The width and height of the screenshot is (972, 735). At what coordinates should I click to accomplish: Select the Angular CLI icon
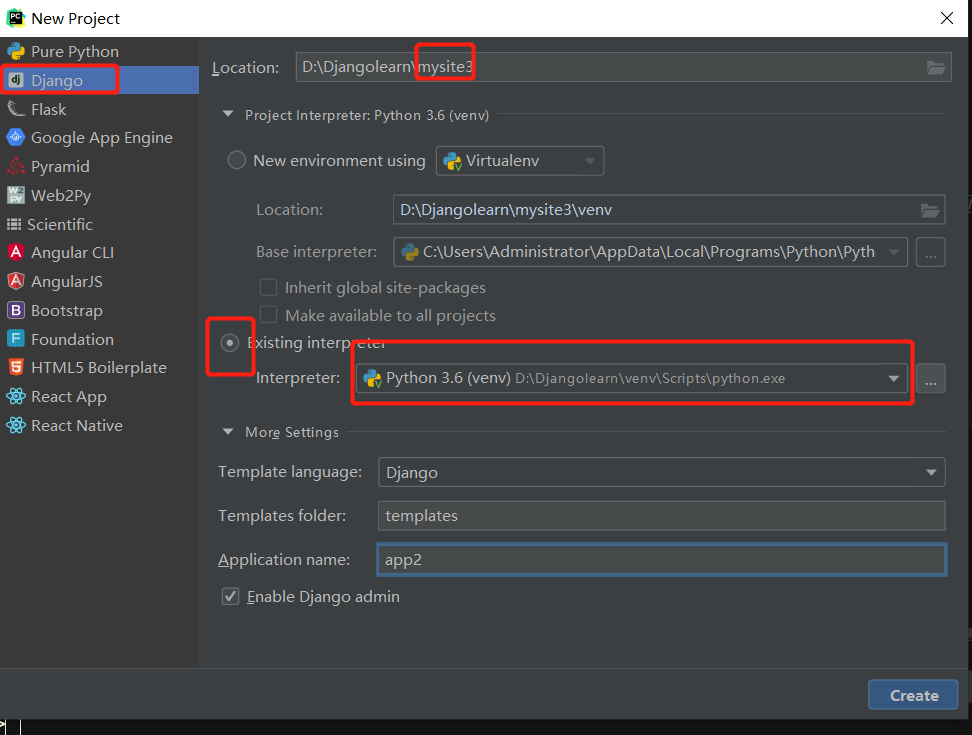(x=16, y=252)
